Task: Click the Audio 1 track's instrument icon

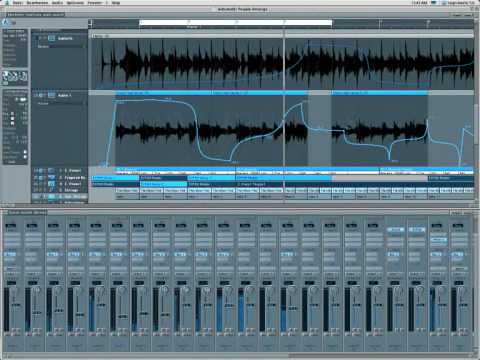Action: pos(52,95)
